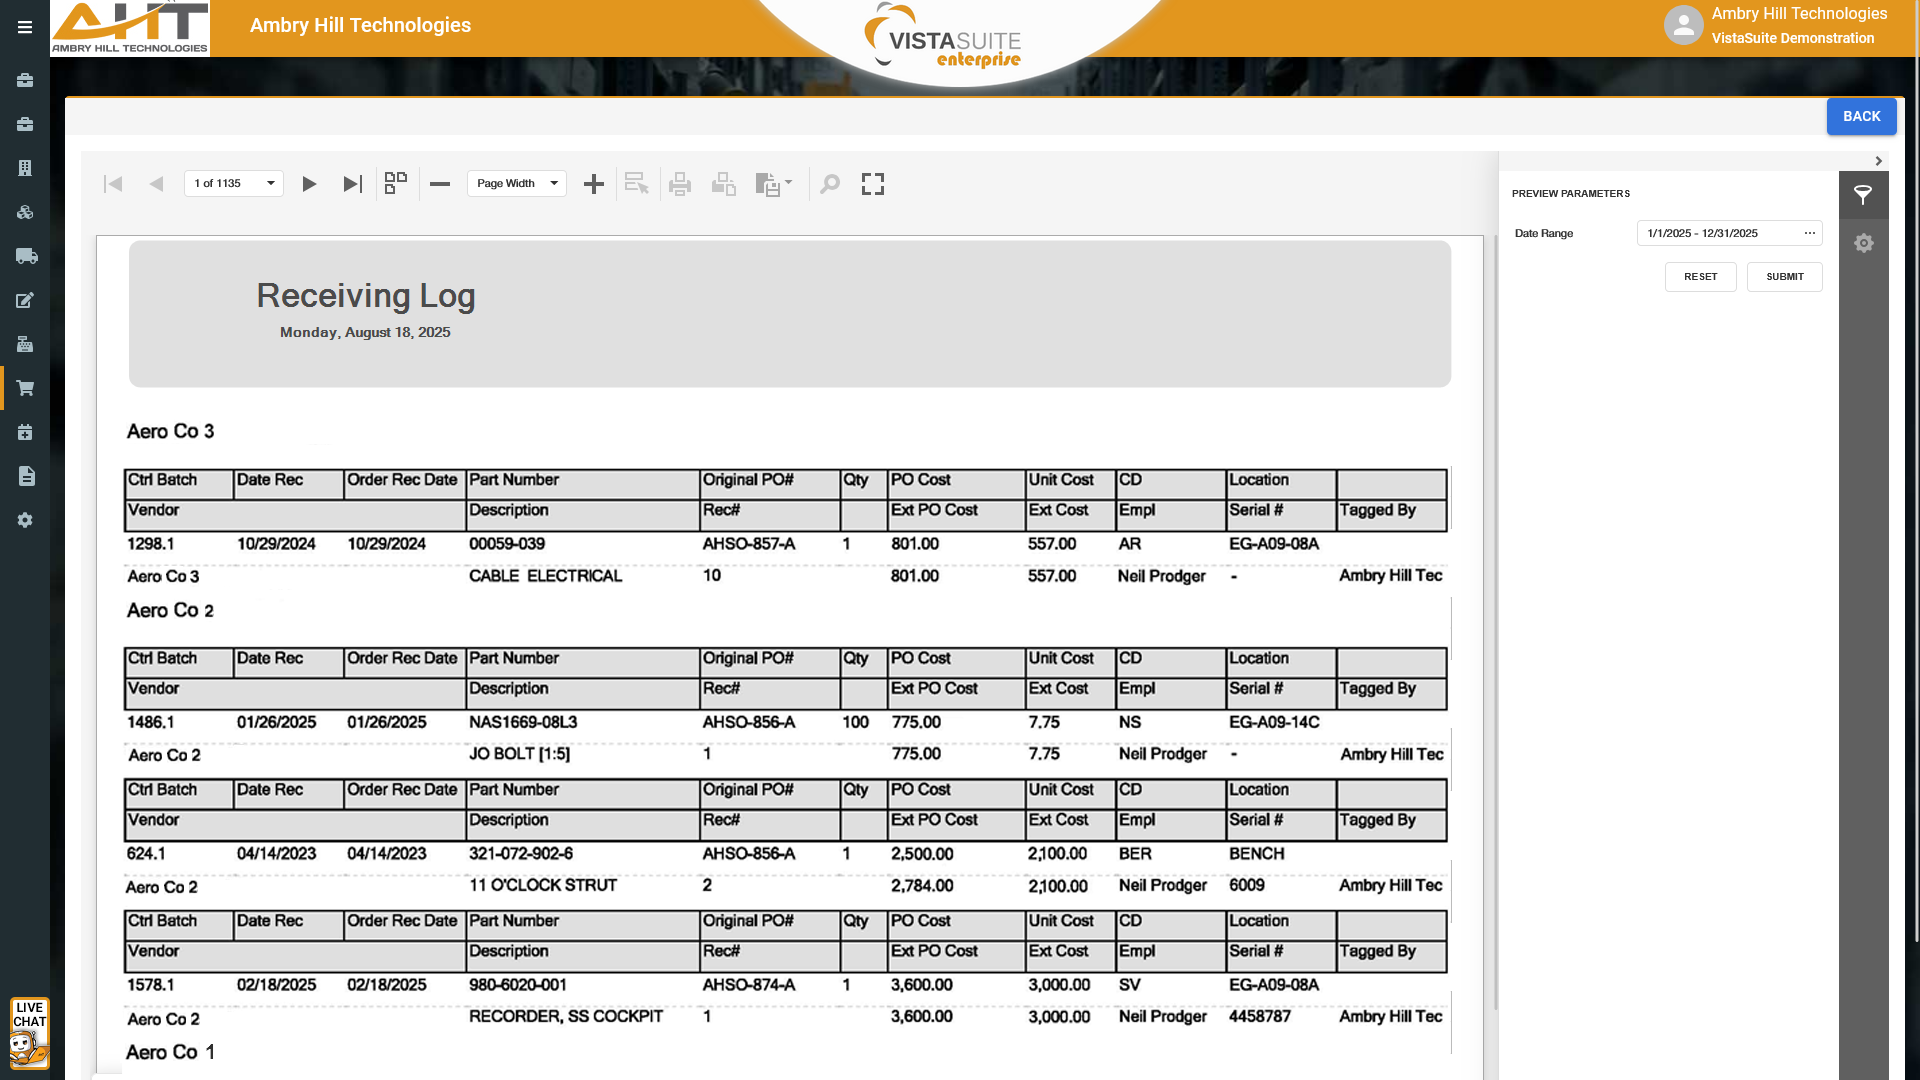Go to the next report page
Viewport: 1920px width, 1080px height.
309,184
